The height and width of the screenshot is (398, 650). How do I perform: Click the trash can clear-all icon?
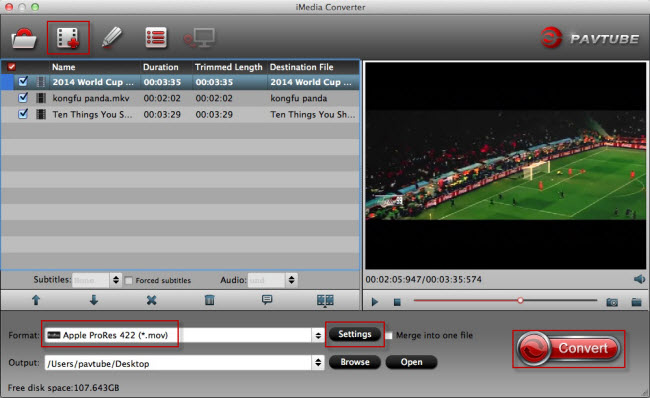tap(209, 300)
